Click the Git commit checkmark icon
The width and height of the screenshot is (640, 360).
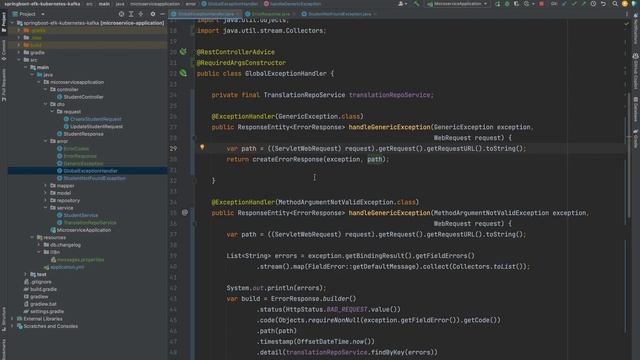click(x=574, y=4)
